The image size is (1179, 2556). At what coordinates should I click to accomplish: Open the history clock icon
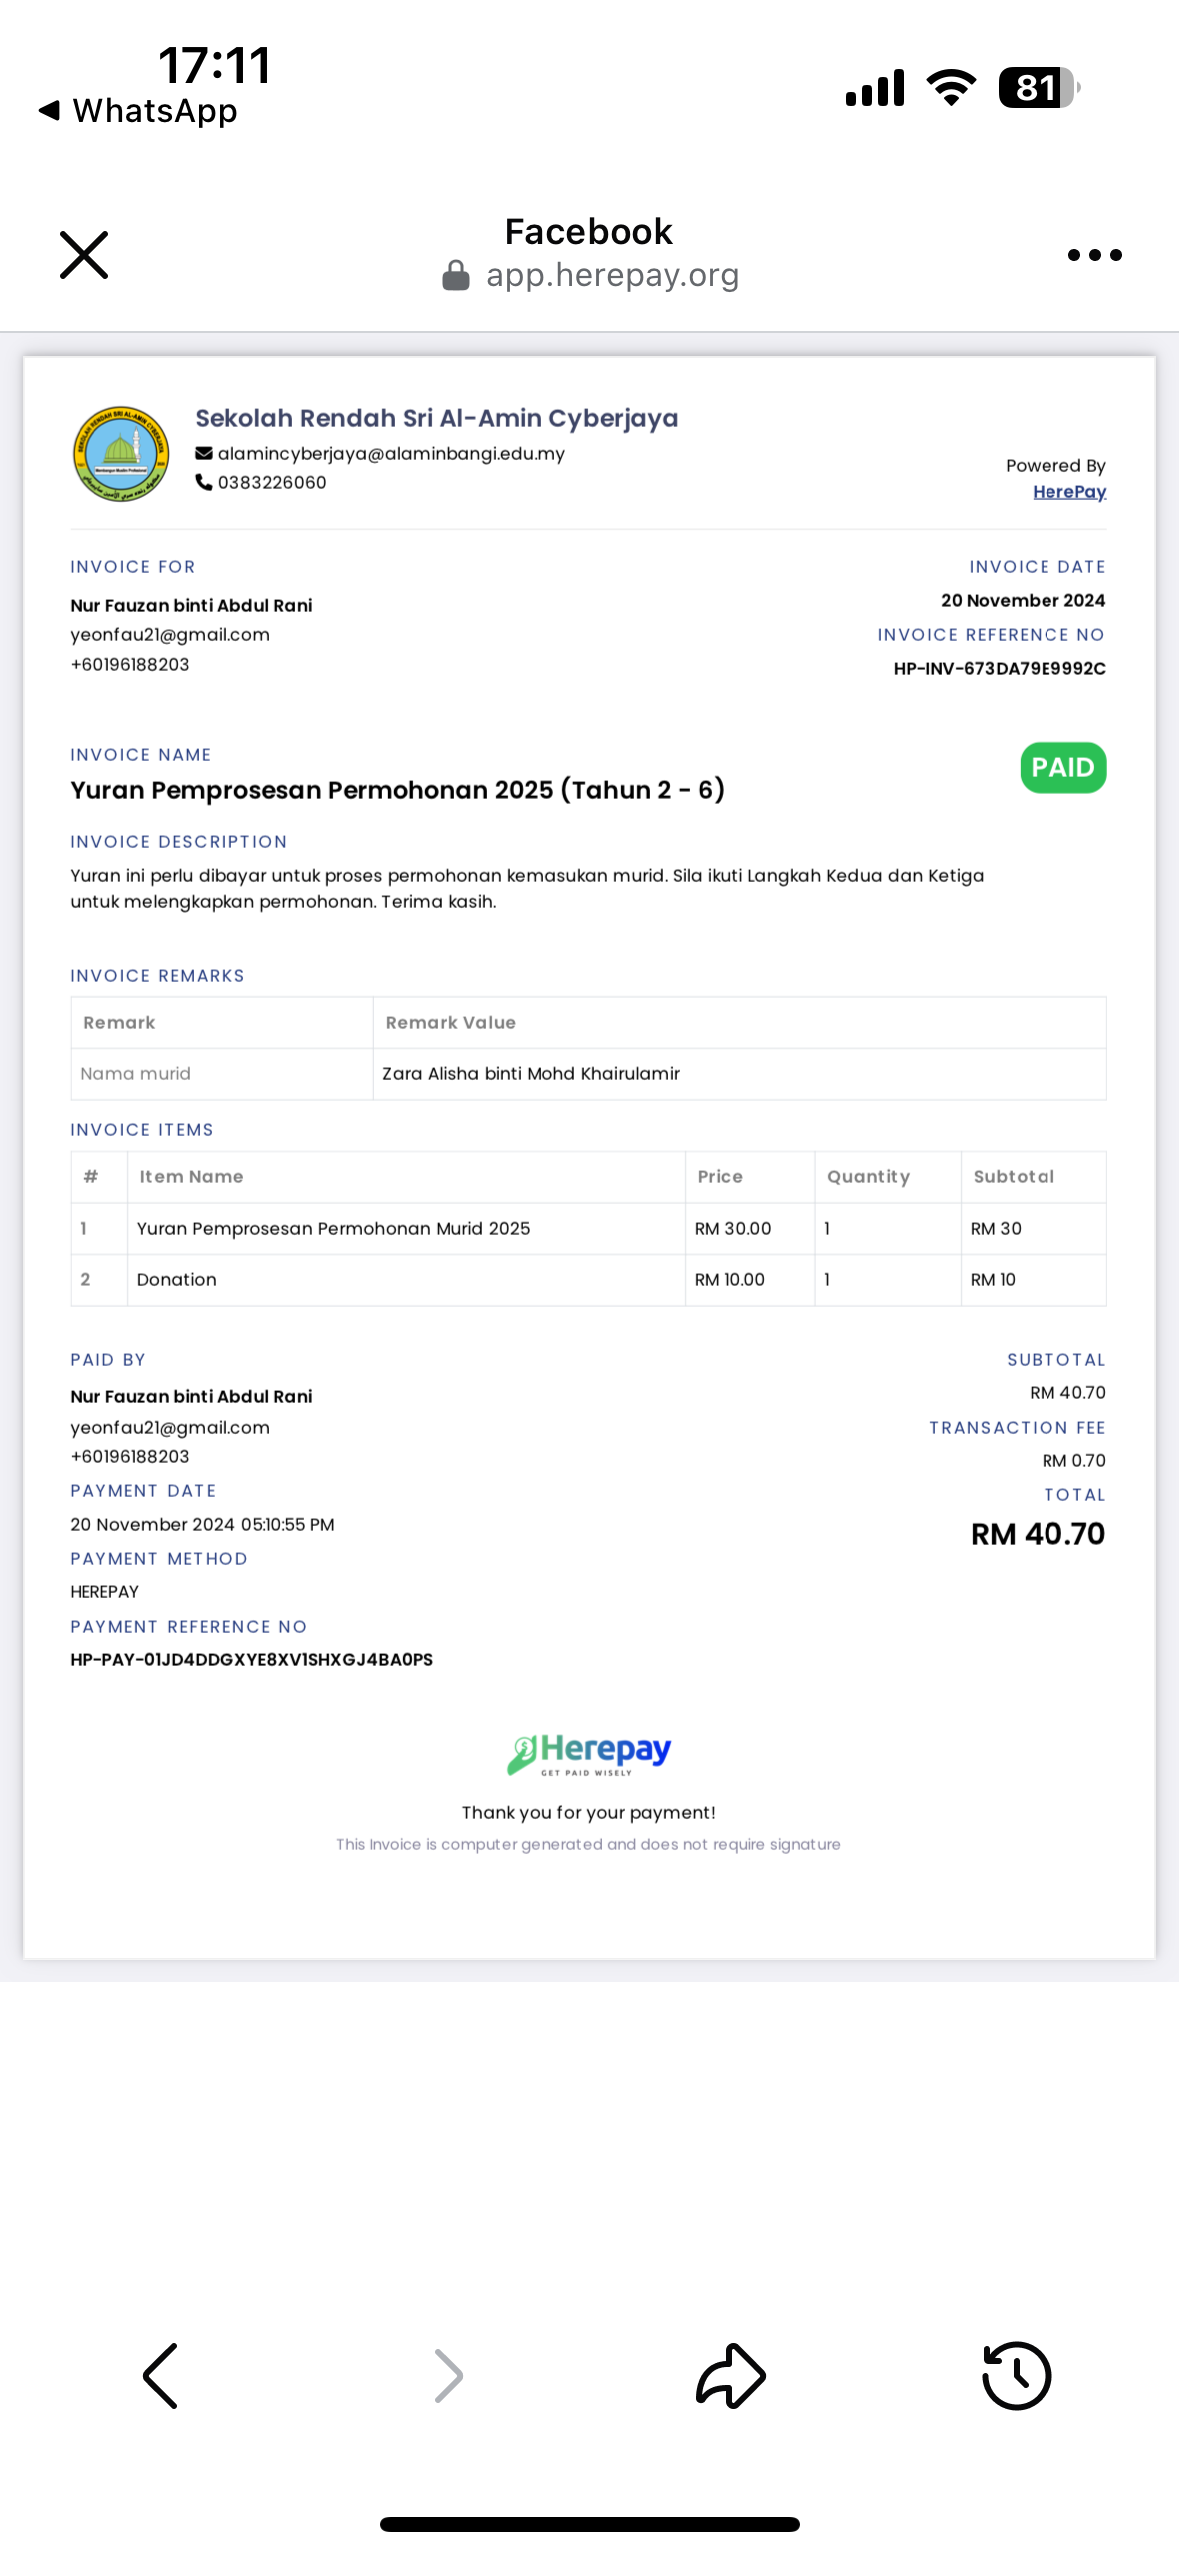pos(1016,2375)
